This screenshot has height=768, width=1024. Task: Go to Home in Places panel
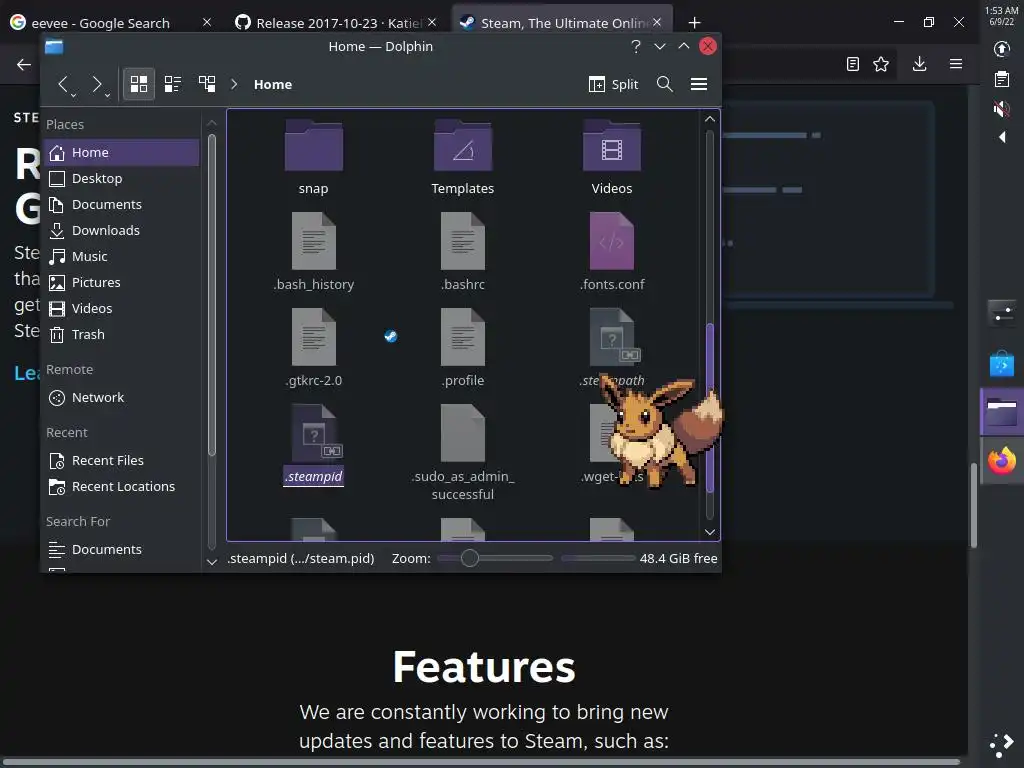point(121,152)
